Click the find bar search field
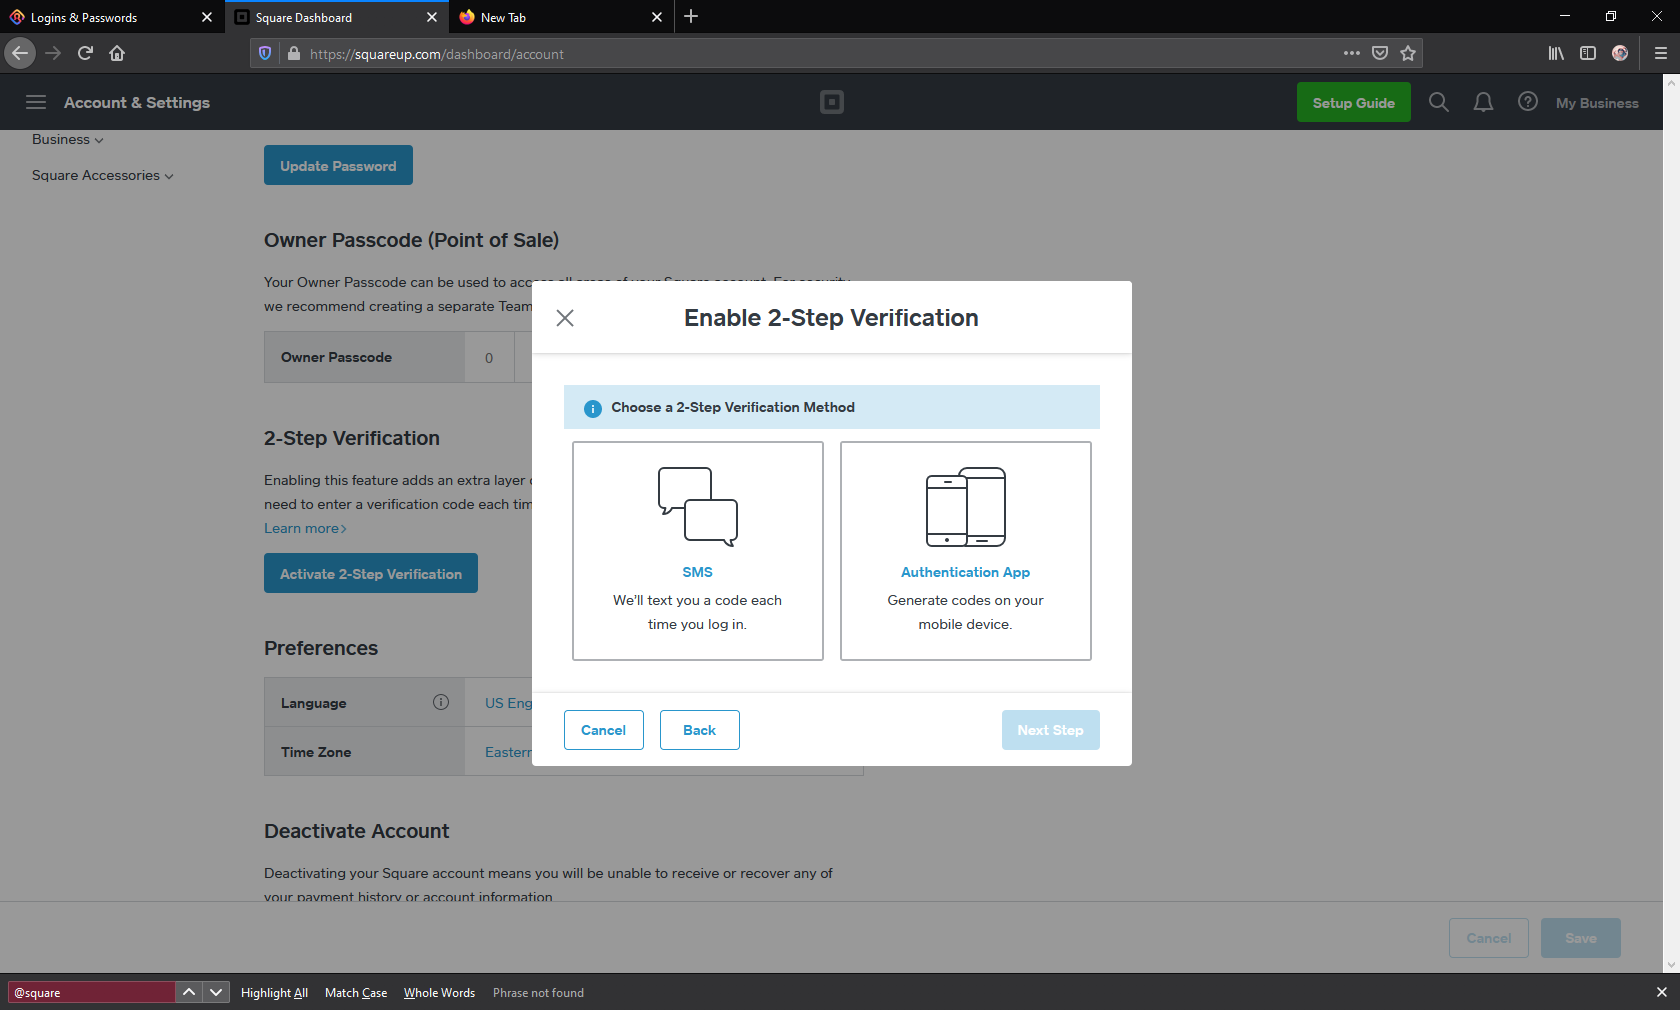Image resolution: width=1680 pixels, height=1010 pixels. [x=92, y=992]
